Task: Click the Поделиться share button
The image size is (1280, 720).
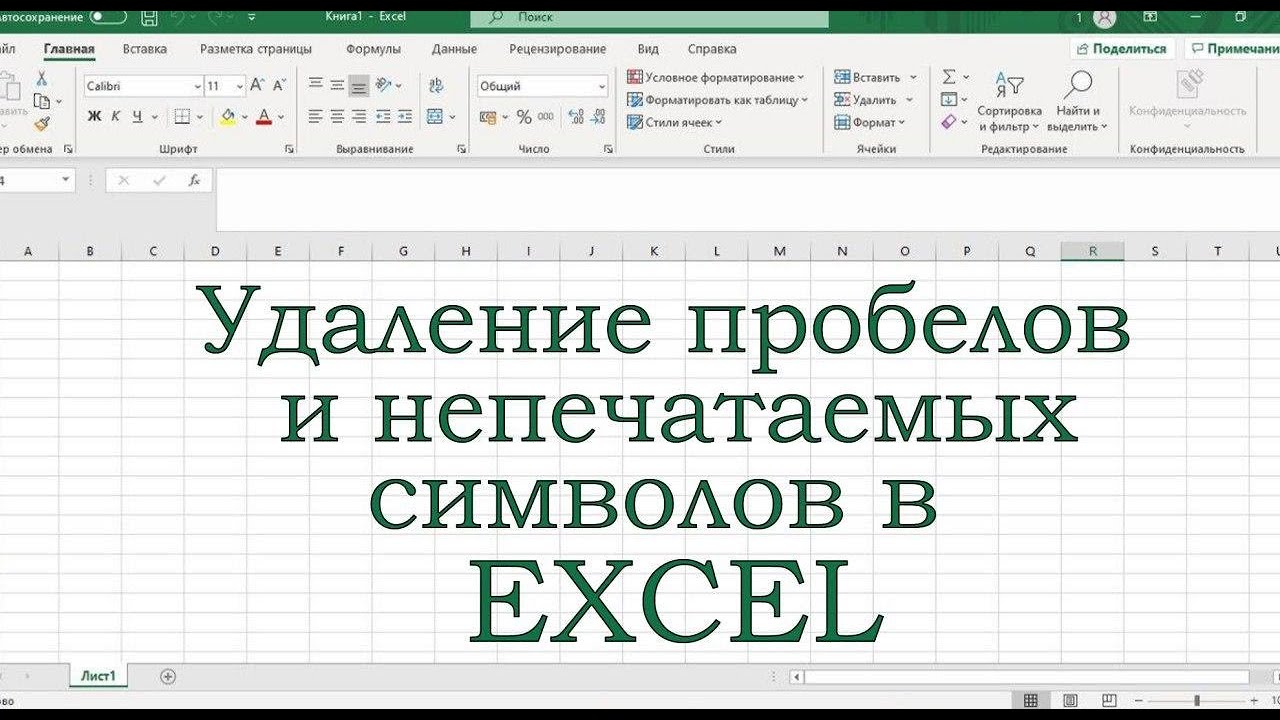Action: [1121, 49]
